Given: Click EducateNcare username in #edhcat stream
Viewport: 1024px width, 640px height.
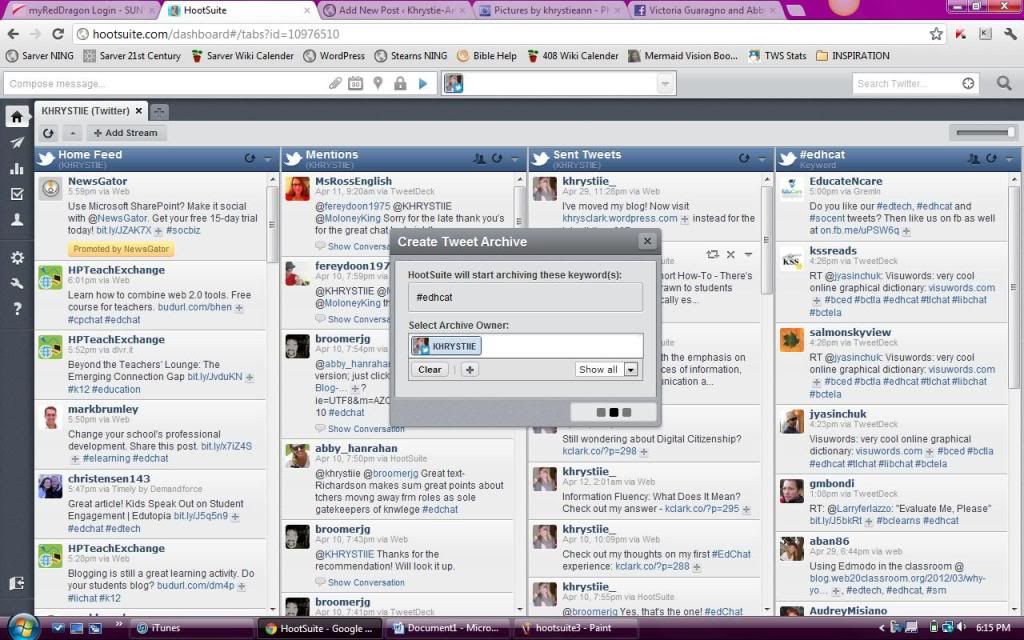Looking at the screenshot, I should coord(846,182).
